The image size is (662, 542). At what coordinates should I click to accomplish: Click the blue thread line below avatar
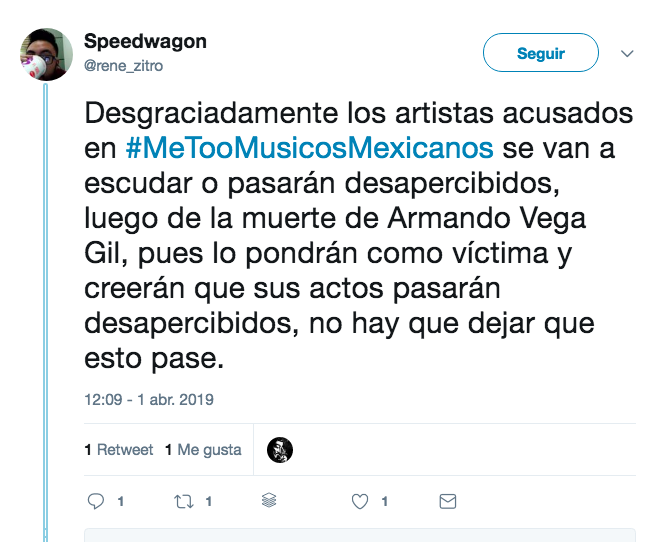(x=46, y=312)
